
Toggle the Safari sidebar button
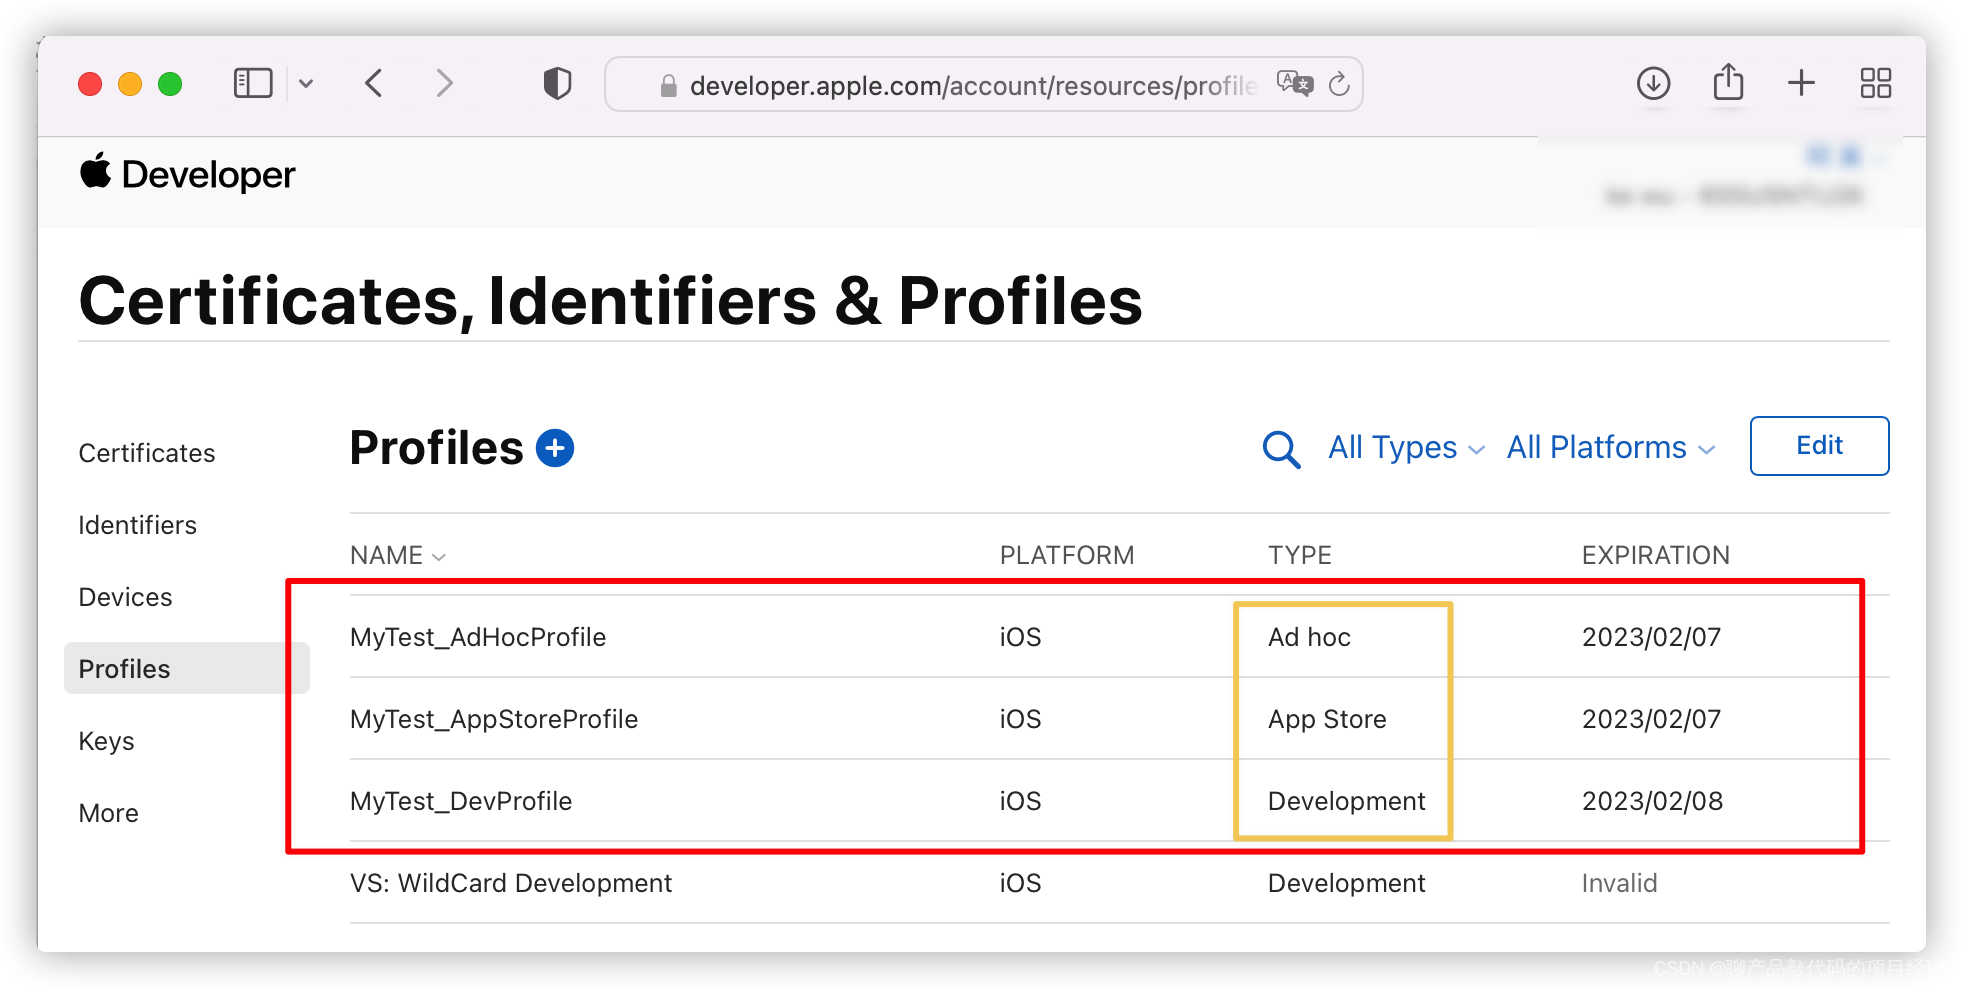[253, 83]
